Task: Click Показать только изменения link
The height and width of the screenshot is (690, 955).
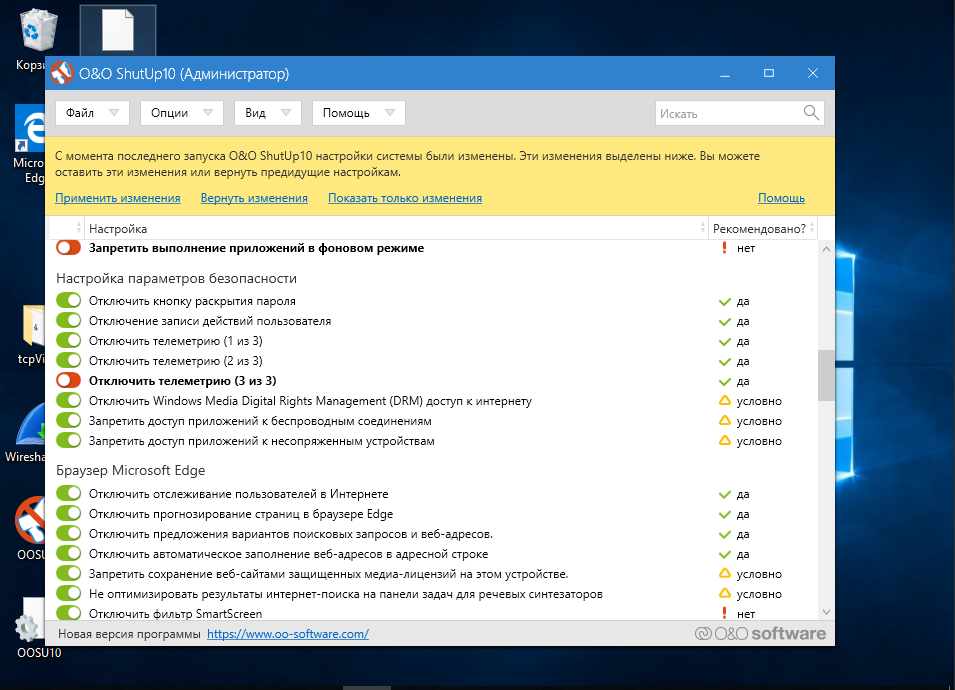Action: [405, 198]
